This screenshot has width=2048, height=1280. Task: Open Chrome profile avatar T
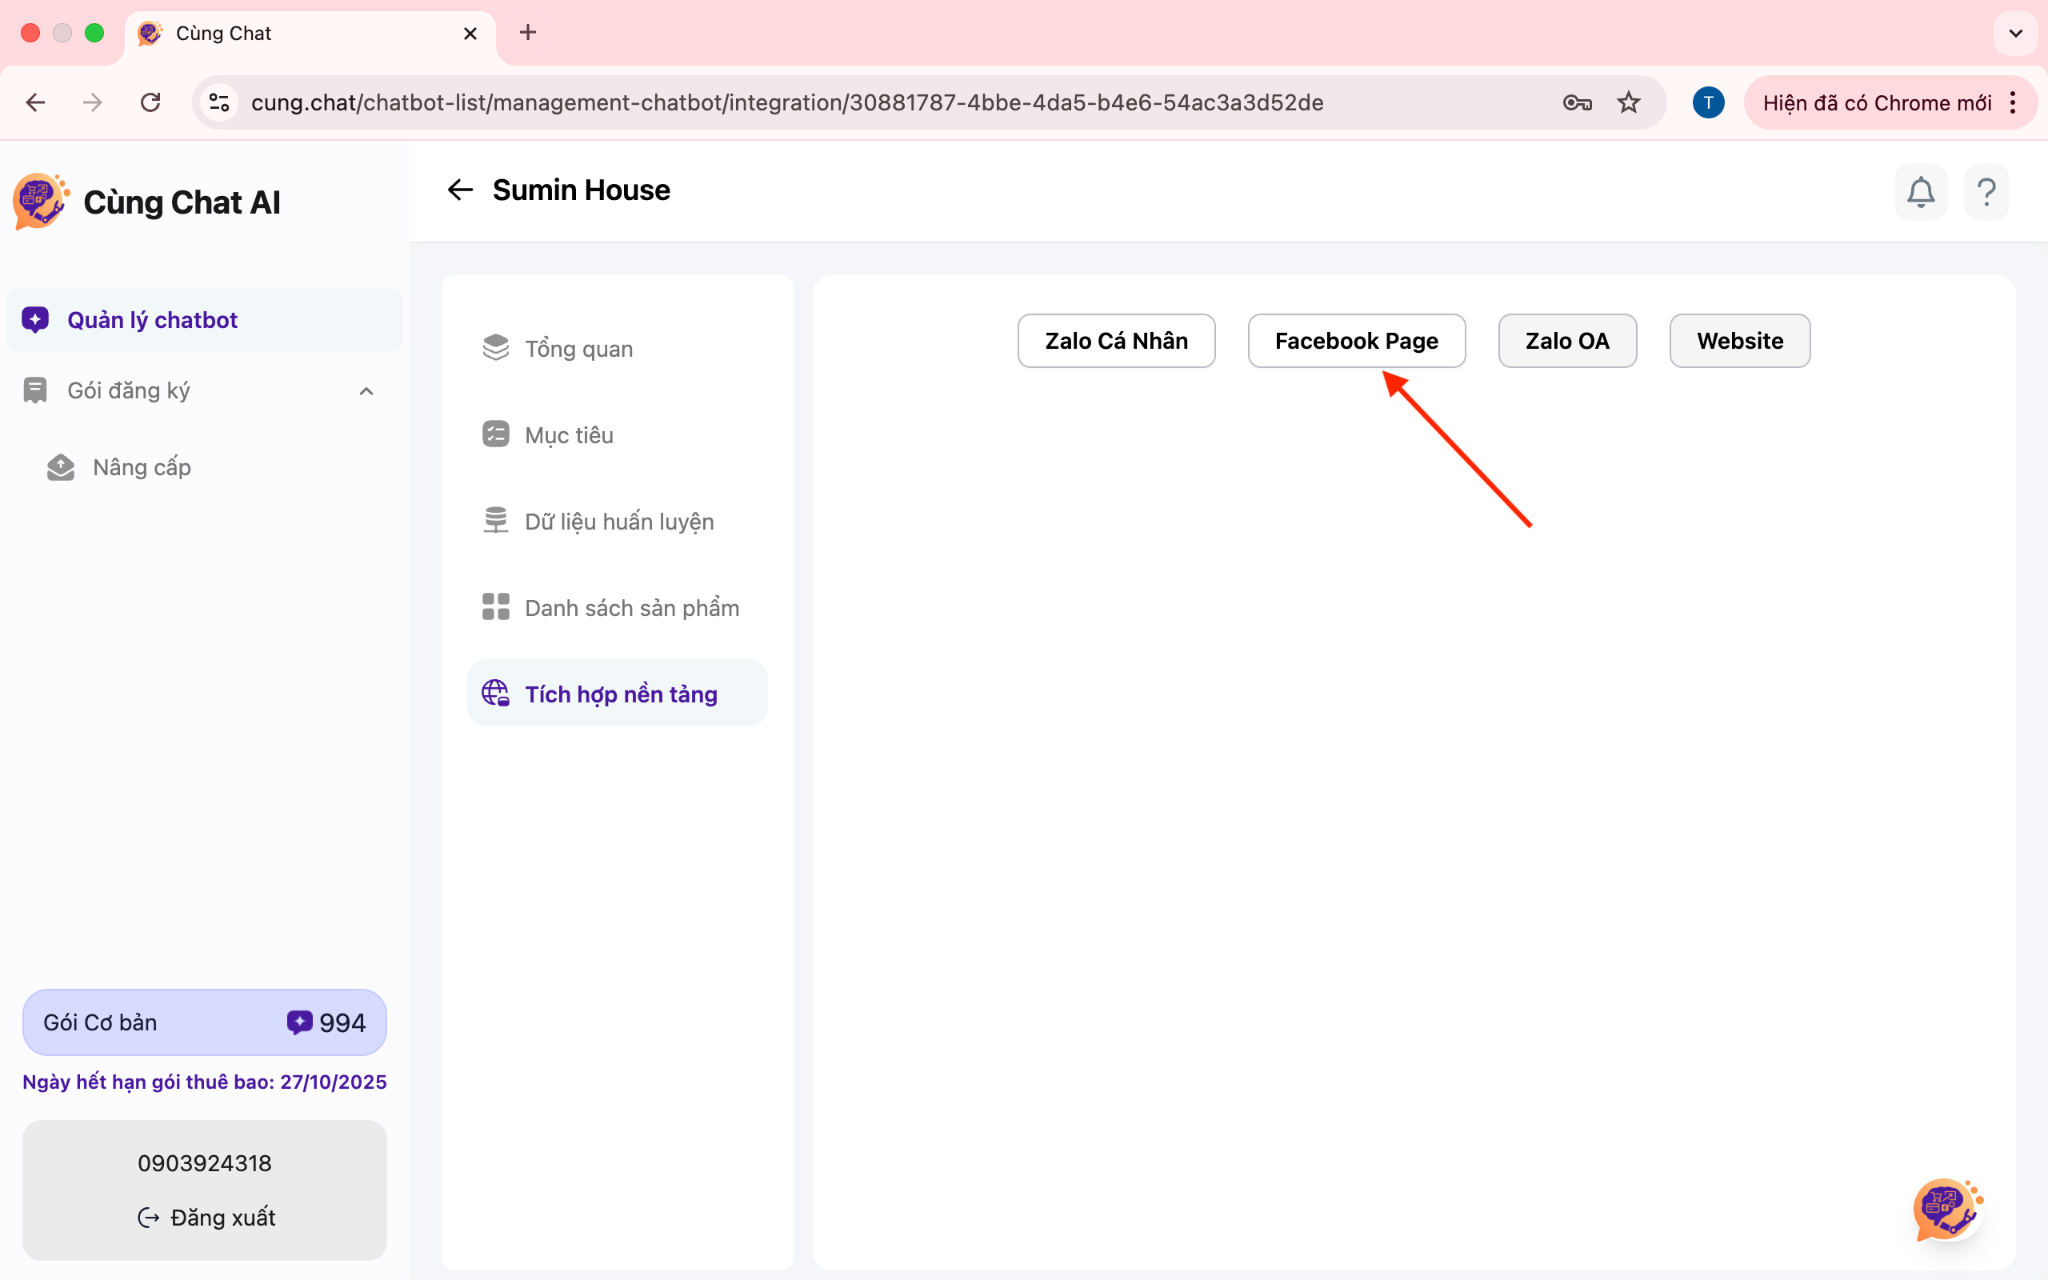(1708, 102)
